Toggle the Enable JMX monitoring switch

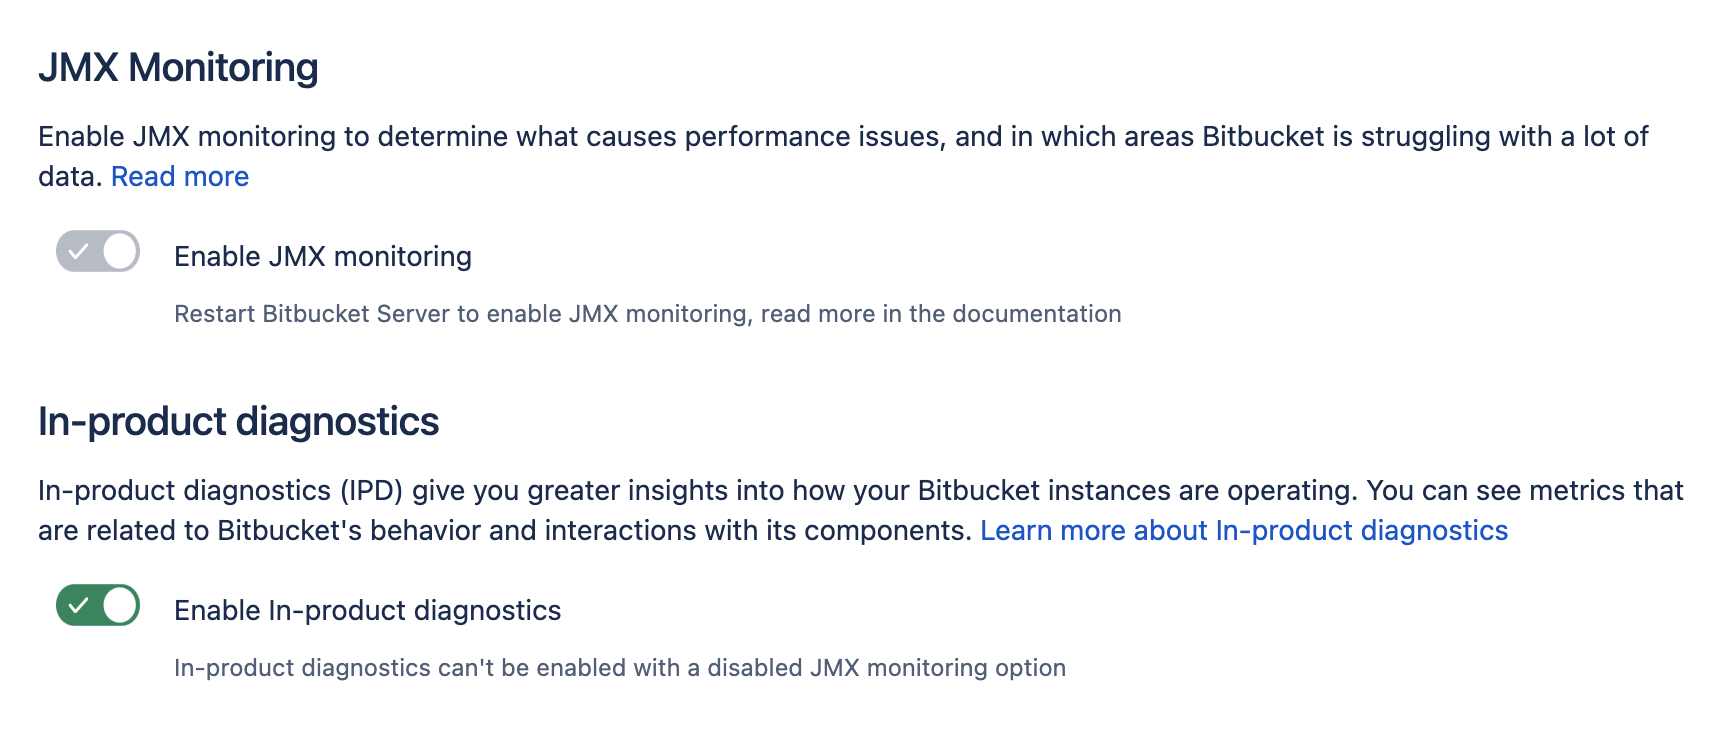pyautogui.click(x=97, y=251)
